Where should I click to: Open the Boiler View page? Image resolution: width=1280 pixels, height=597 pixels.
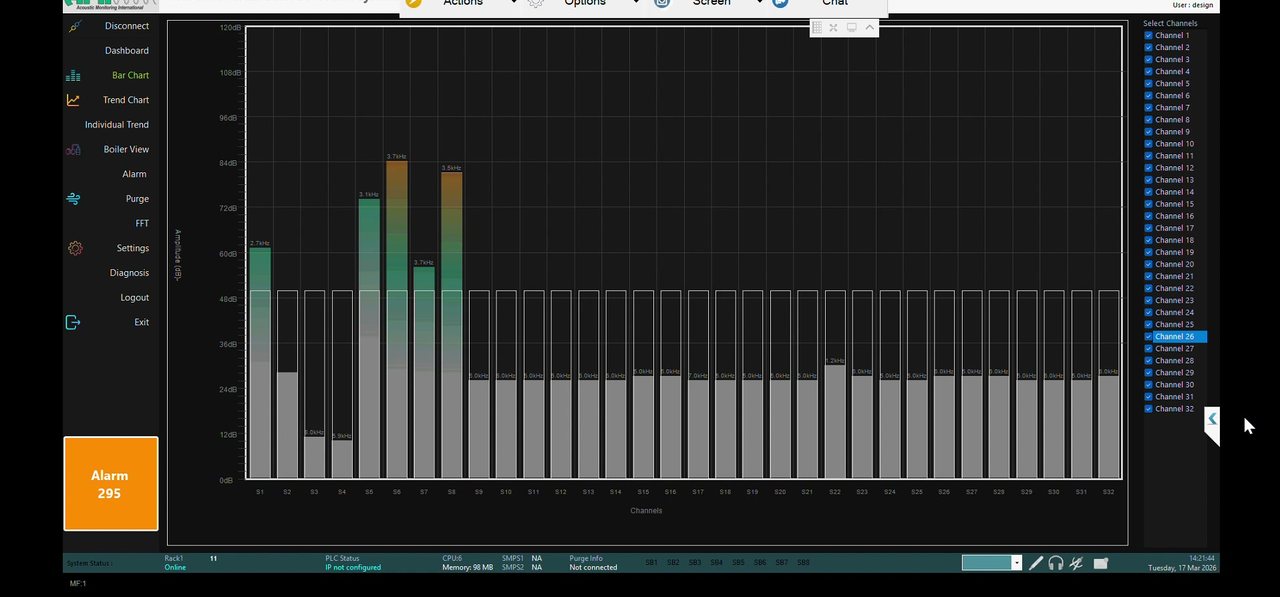coord(126,149)
